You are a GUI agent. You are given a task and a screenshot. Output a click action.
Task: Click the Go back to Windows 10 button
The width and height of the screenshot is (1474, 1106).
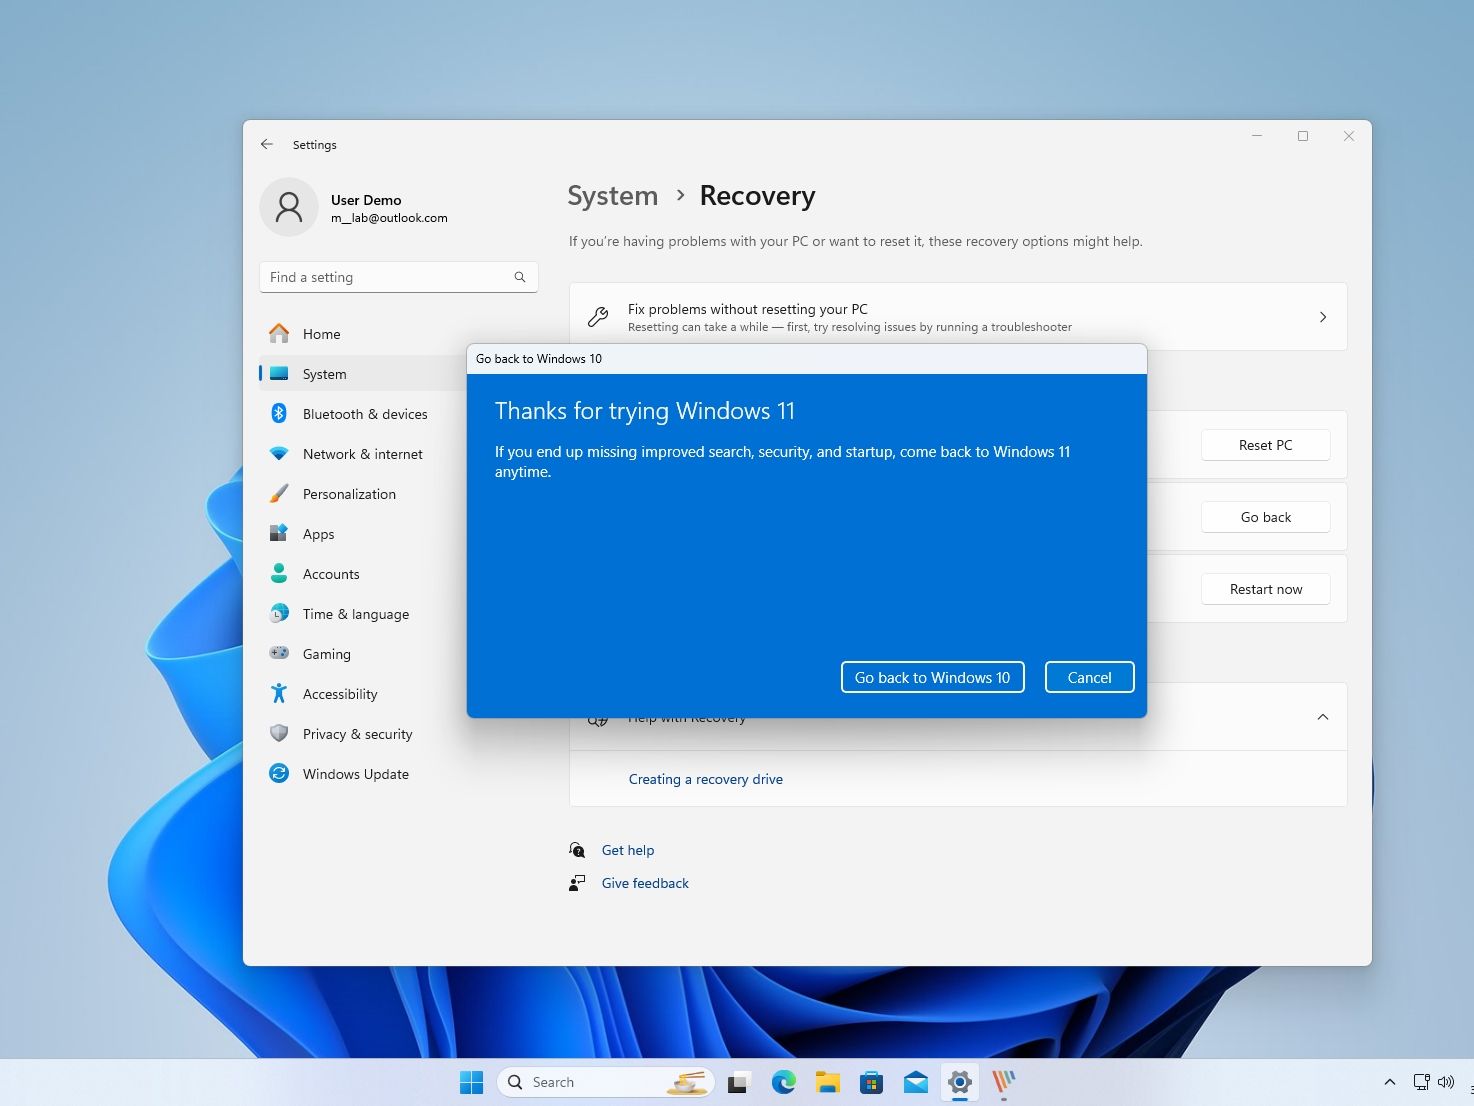[932, 677]
